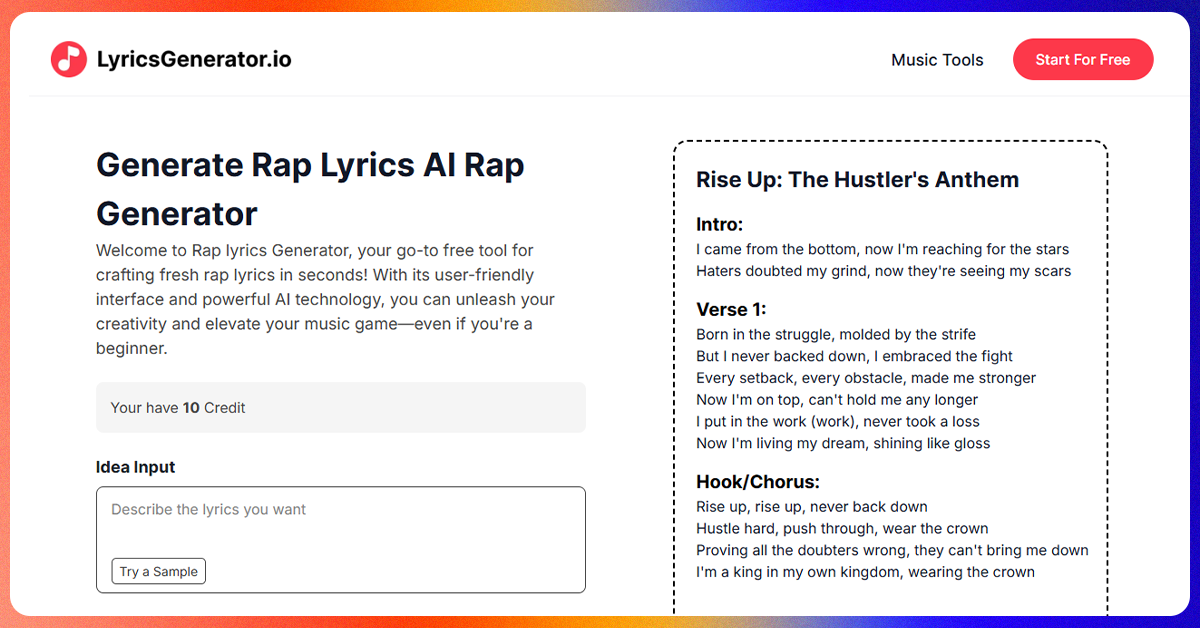Viewport: 1200px width, 628px height.
Task: Click the line "I'm a king in my own kingdom"
Action: [866, 572]
